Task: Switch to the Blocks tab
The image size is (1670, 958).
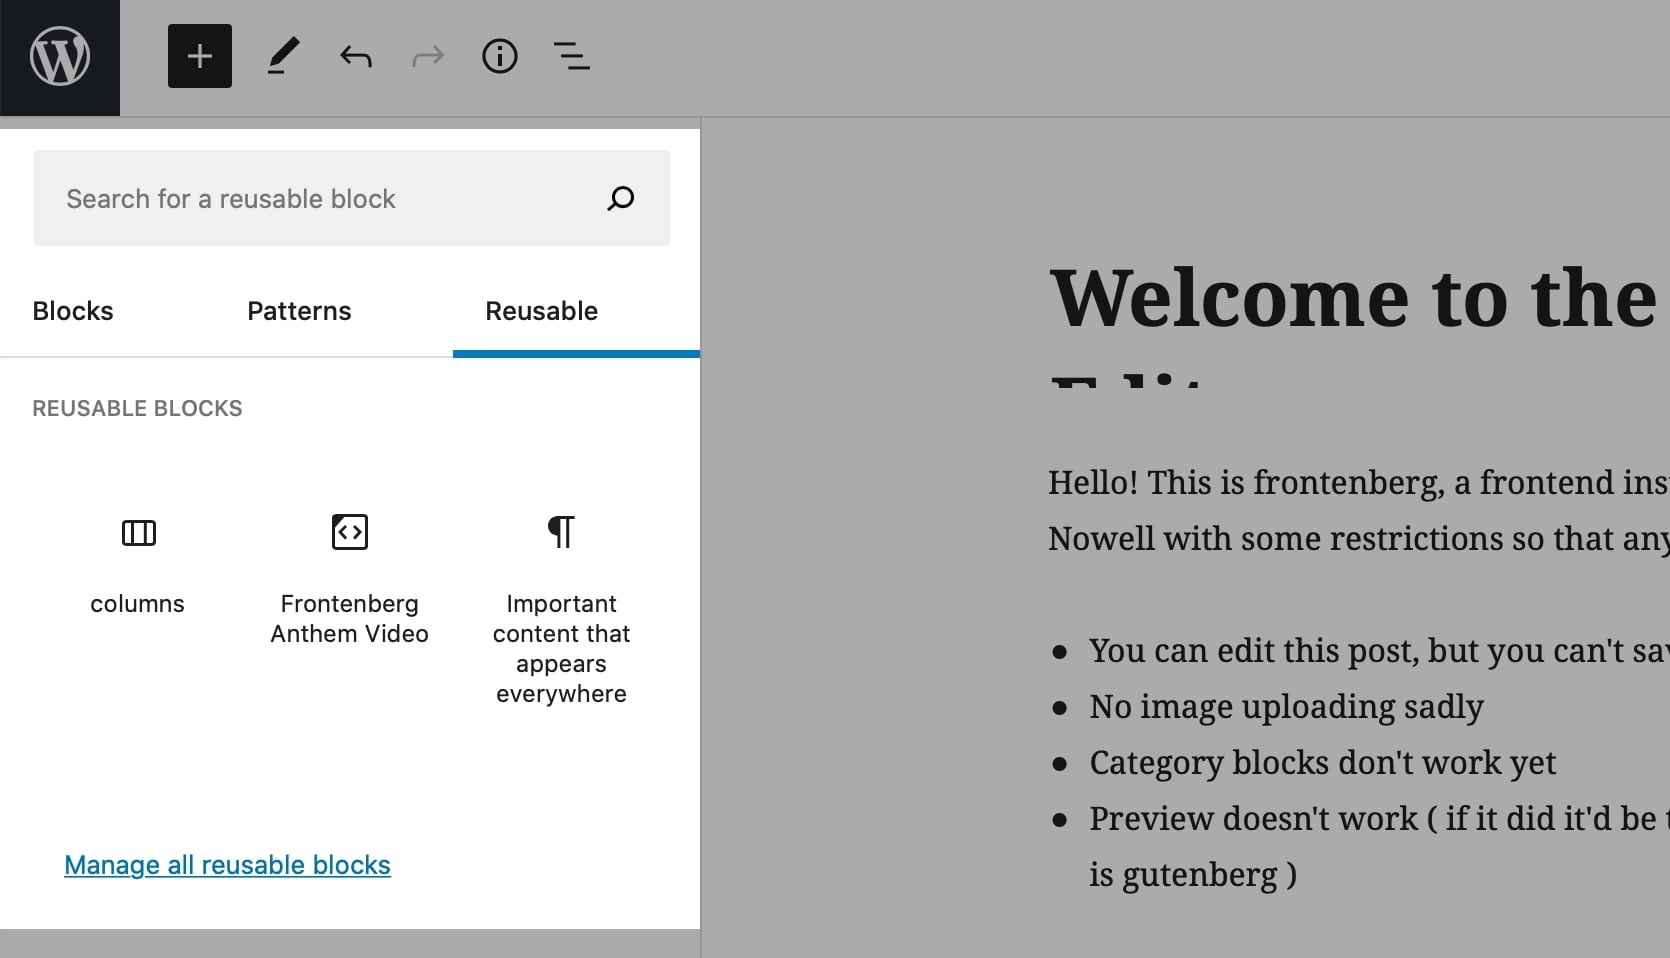Action: pyautogui.click(x=71, y=311)
